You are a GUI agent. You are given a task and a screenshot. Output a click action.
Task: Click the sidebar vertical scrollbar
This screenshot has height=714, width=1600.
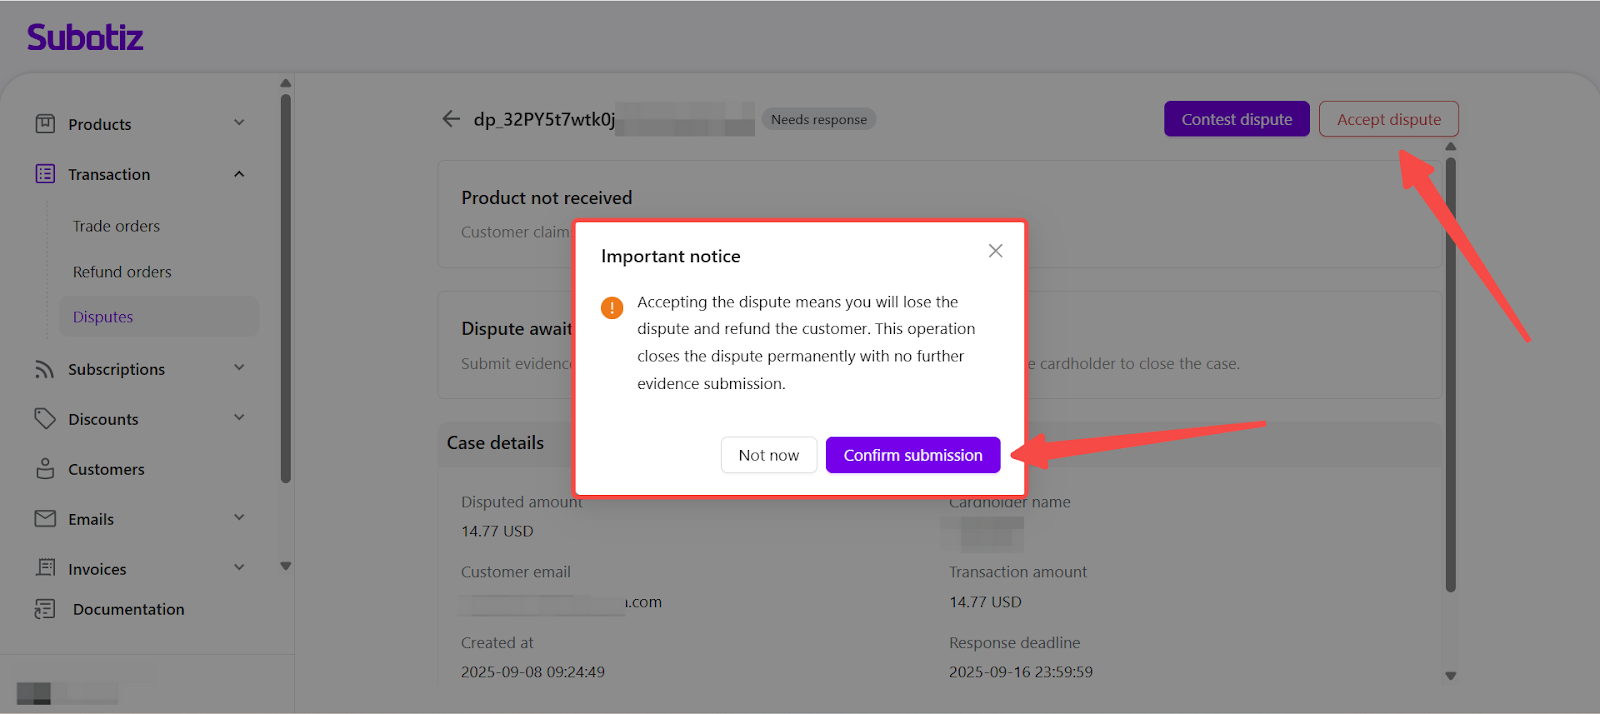coord(286,290)
